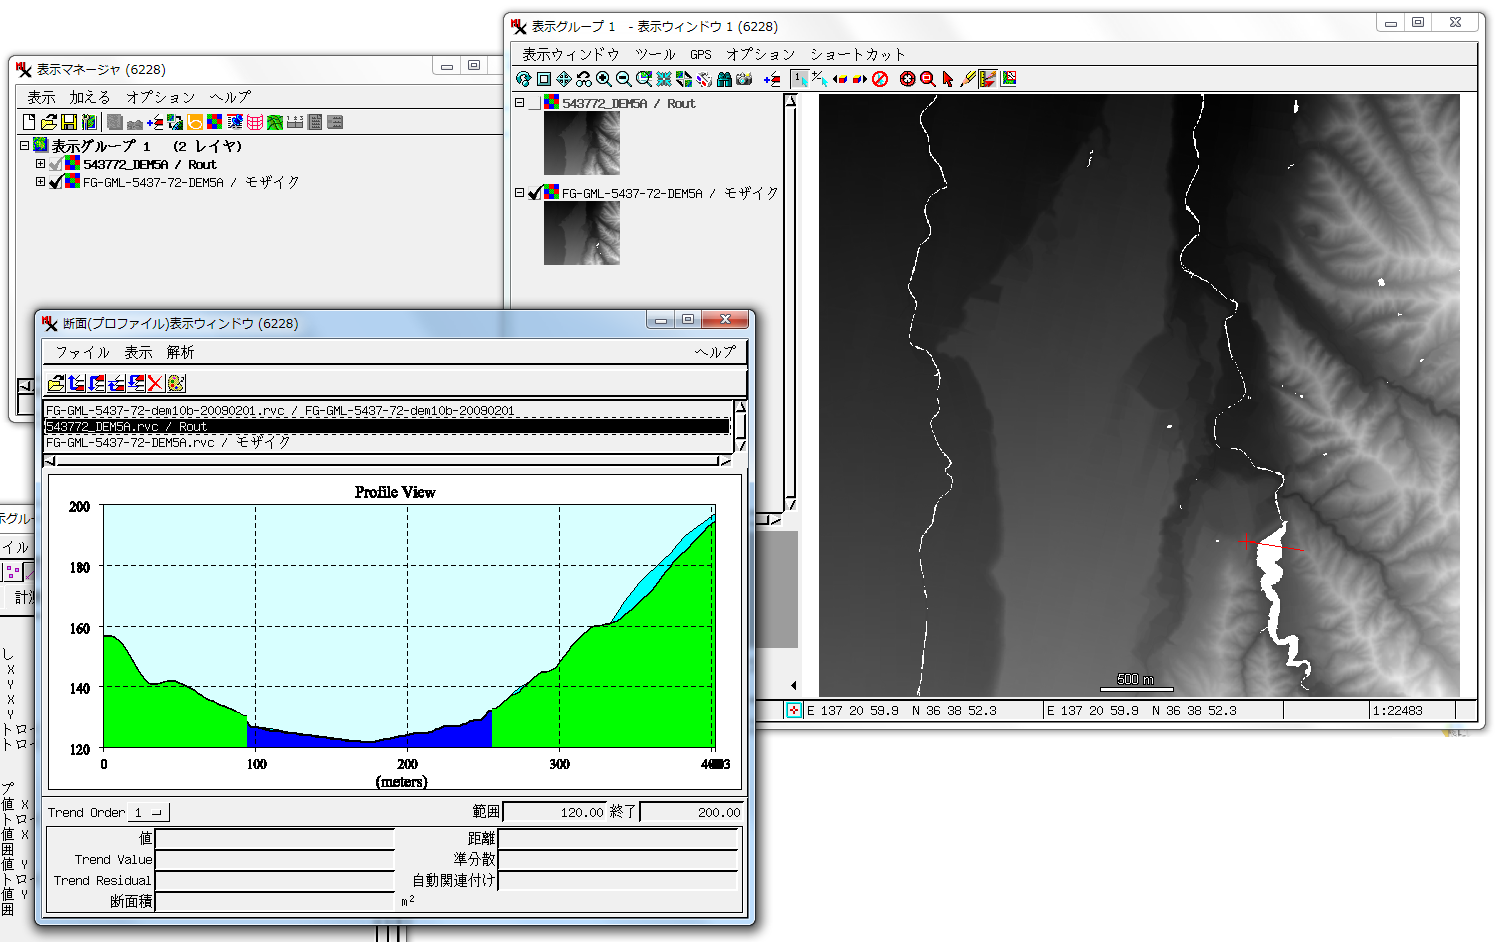
Task: Click the yellow floppy save icon in Display Manager
Action: click(69, 122)
